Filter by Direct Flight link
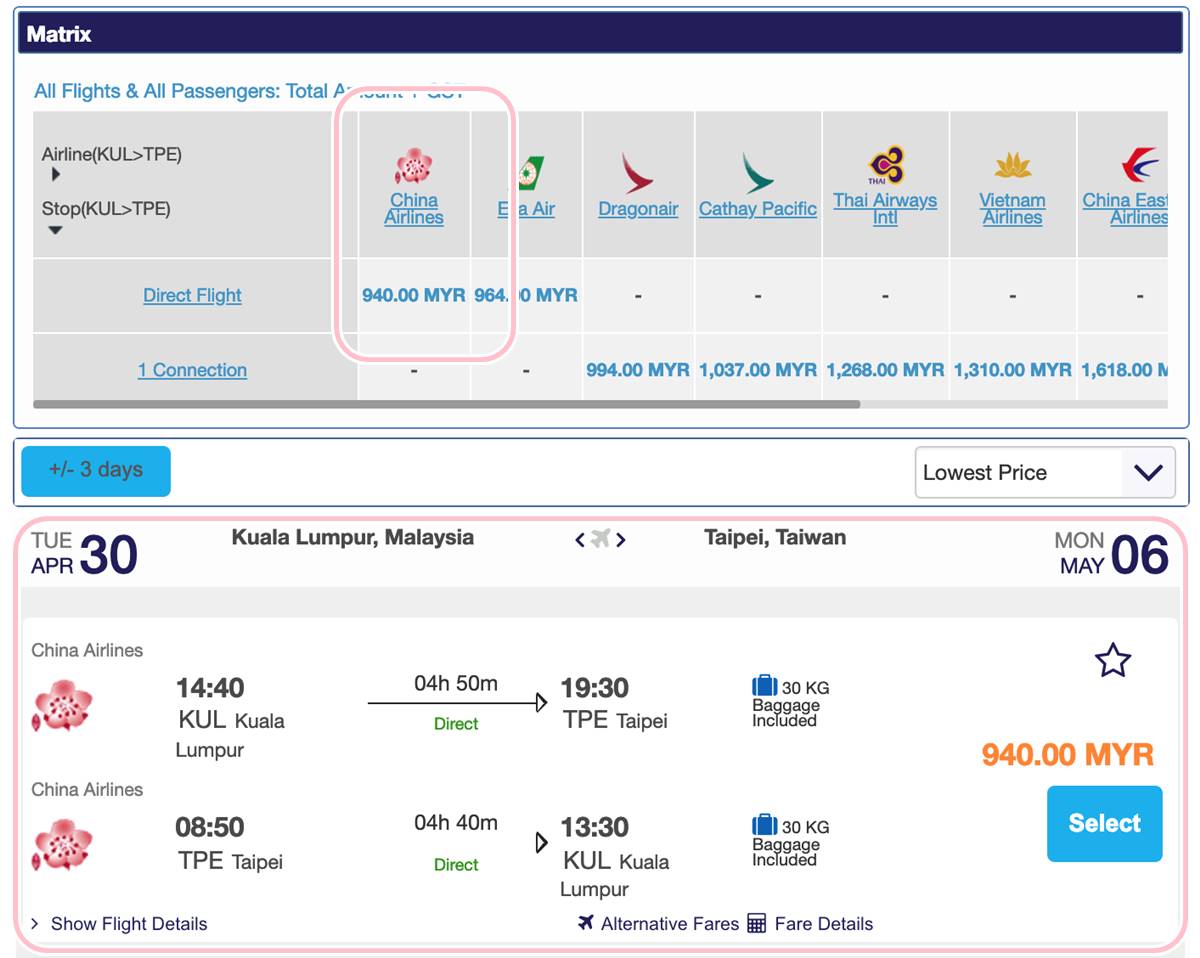Viewport: 1200px width, 958px height. tap(192, 295)
